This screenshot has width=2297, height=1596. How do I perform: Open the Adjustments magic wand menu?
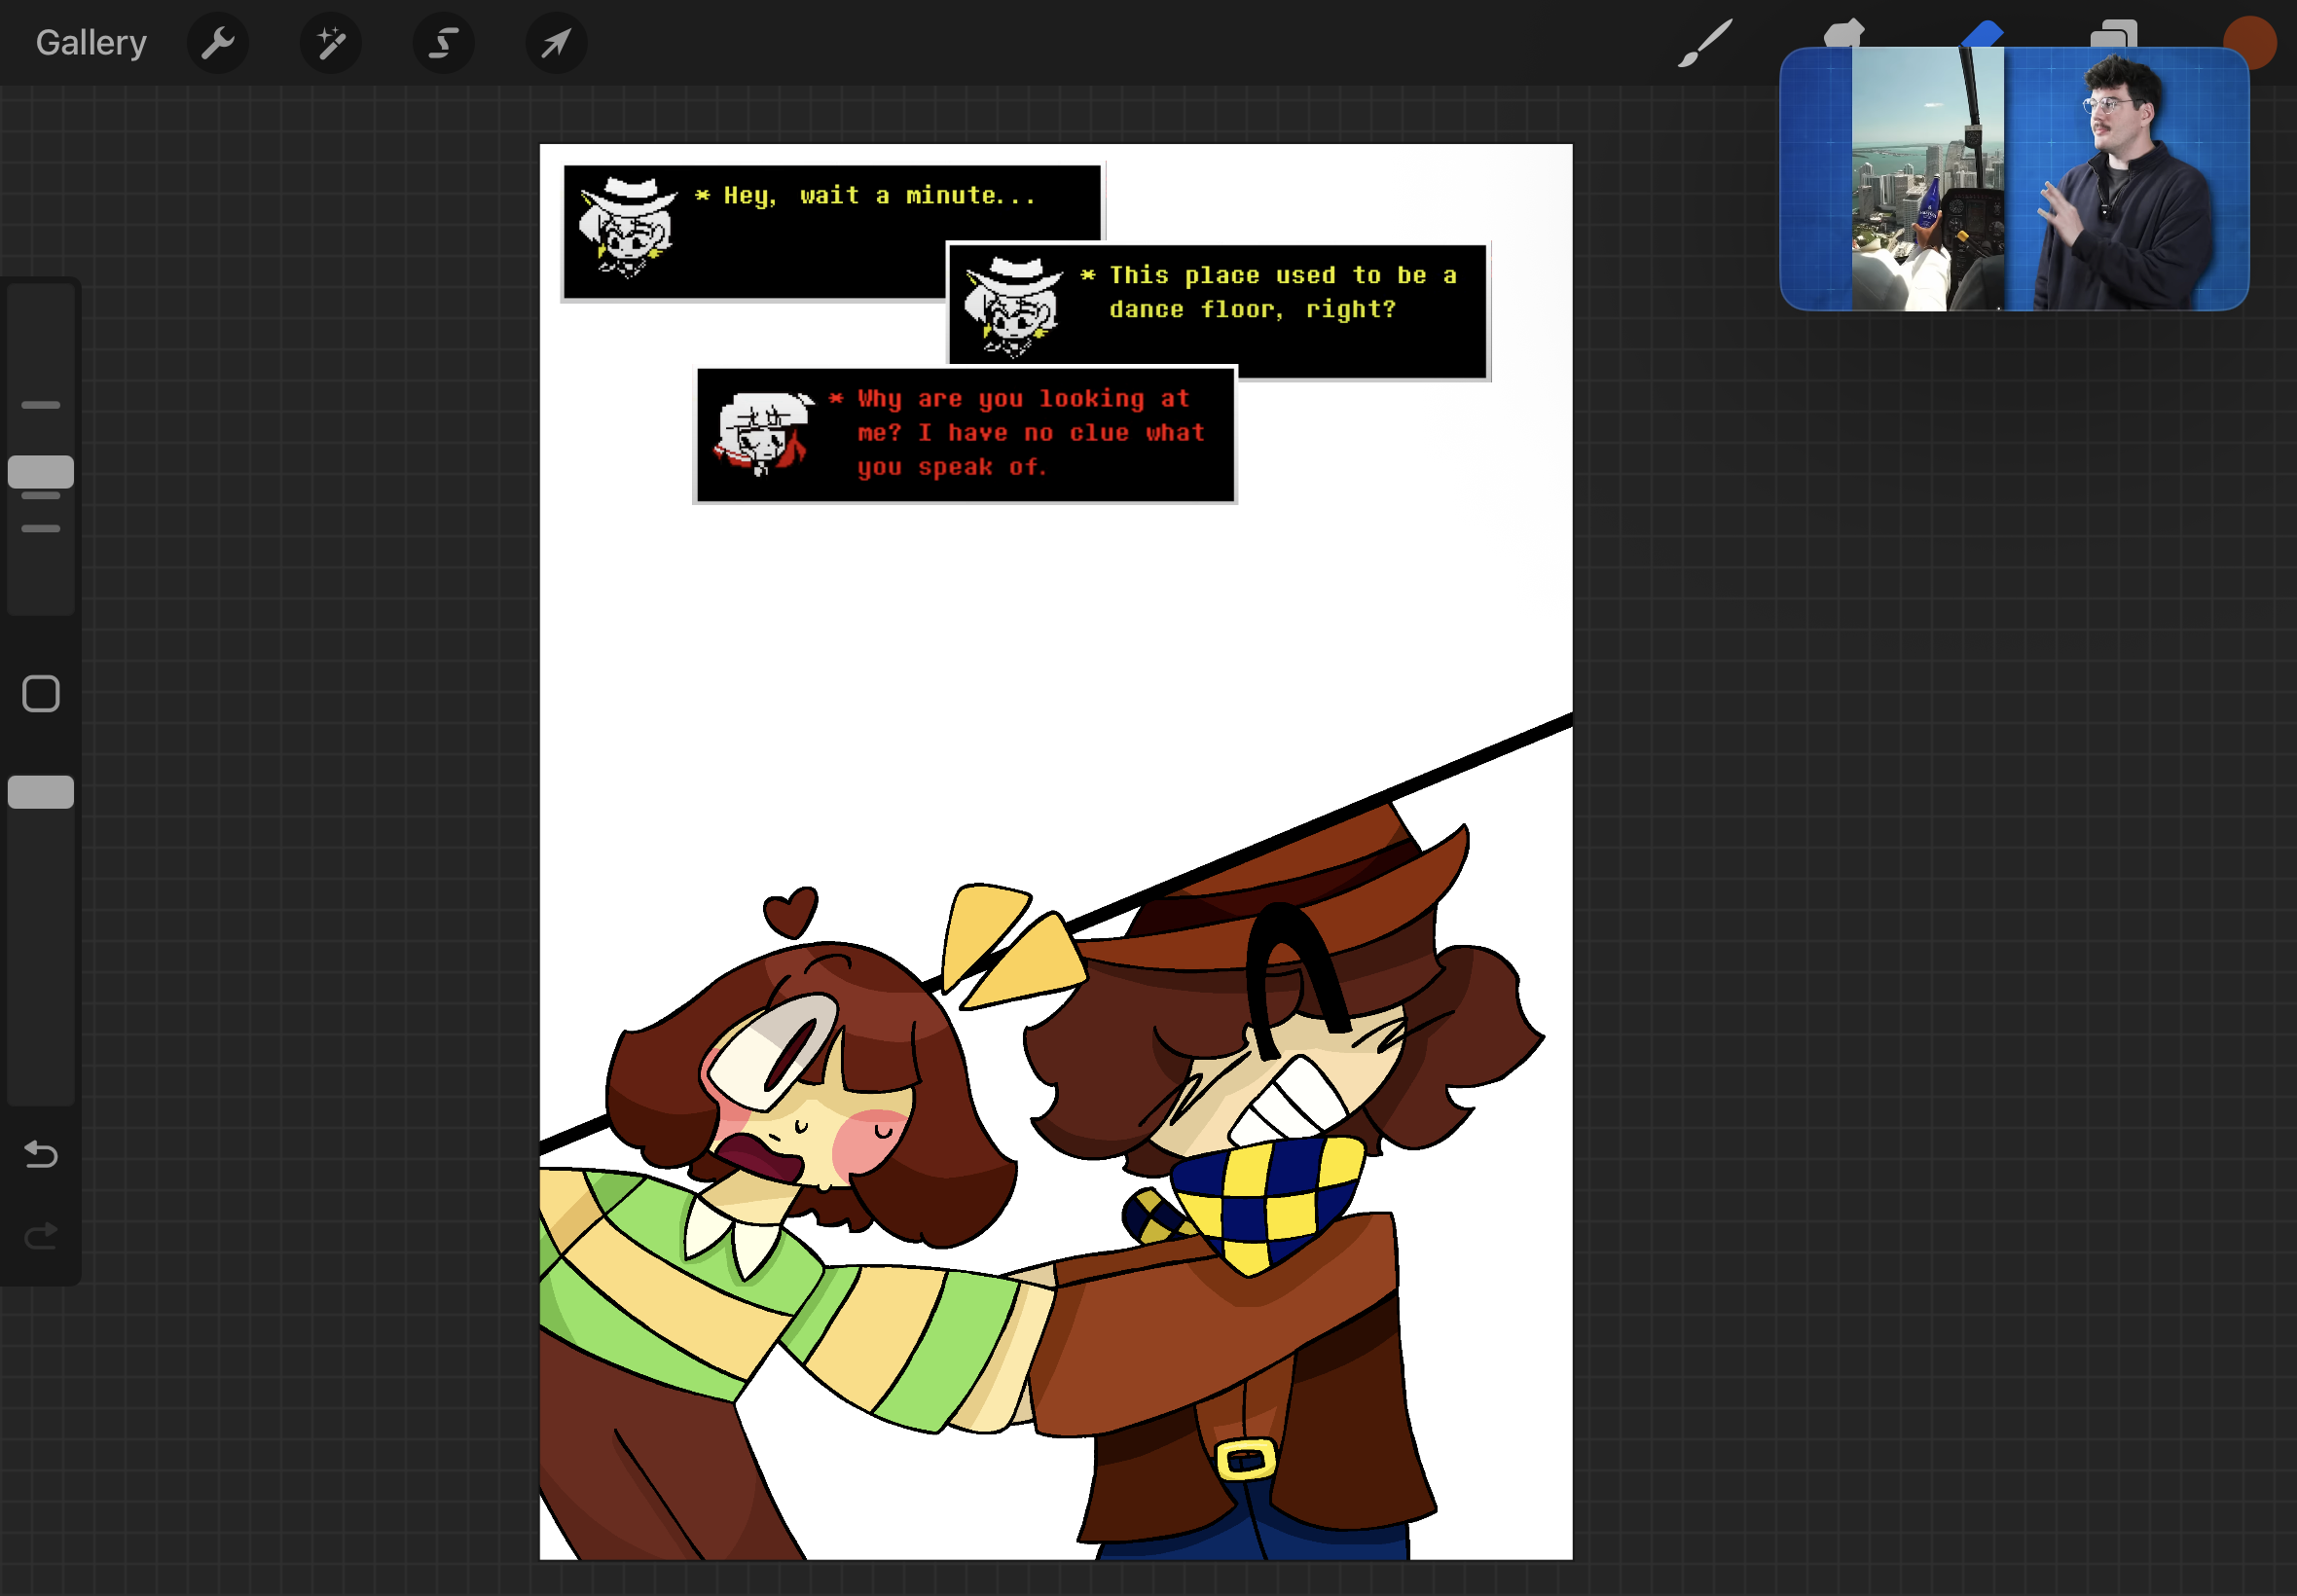click(x=331, y=43)
